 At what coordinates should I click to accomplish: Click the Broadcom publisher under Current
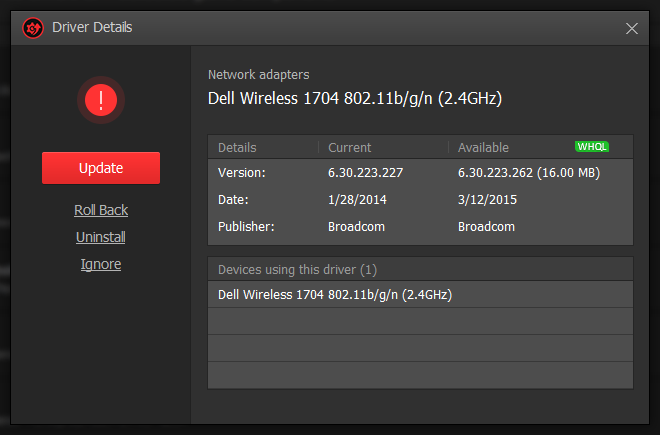click(x=356, y=227)
